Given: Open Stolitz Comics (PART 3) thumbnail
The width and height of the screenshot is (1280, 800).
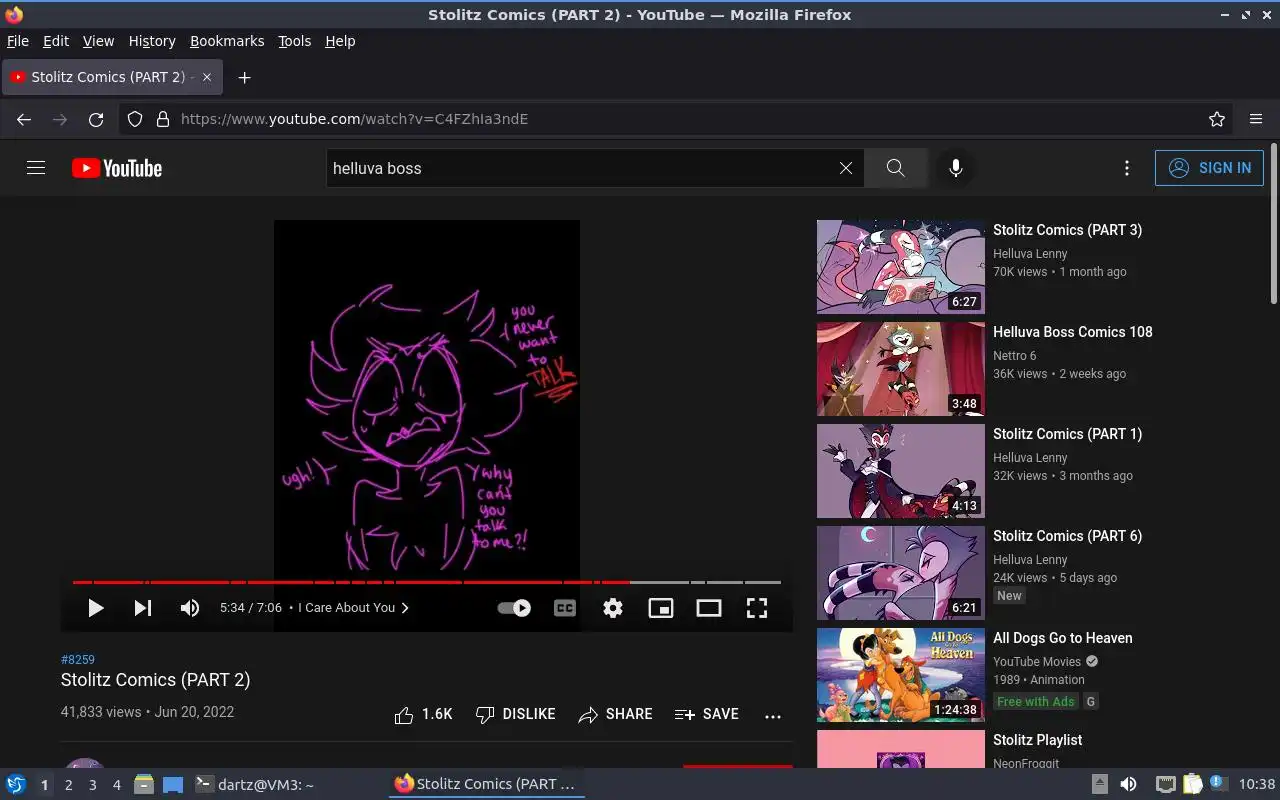Looking at the screenshot, I should coord(901,267).
